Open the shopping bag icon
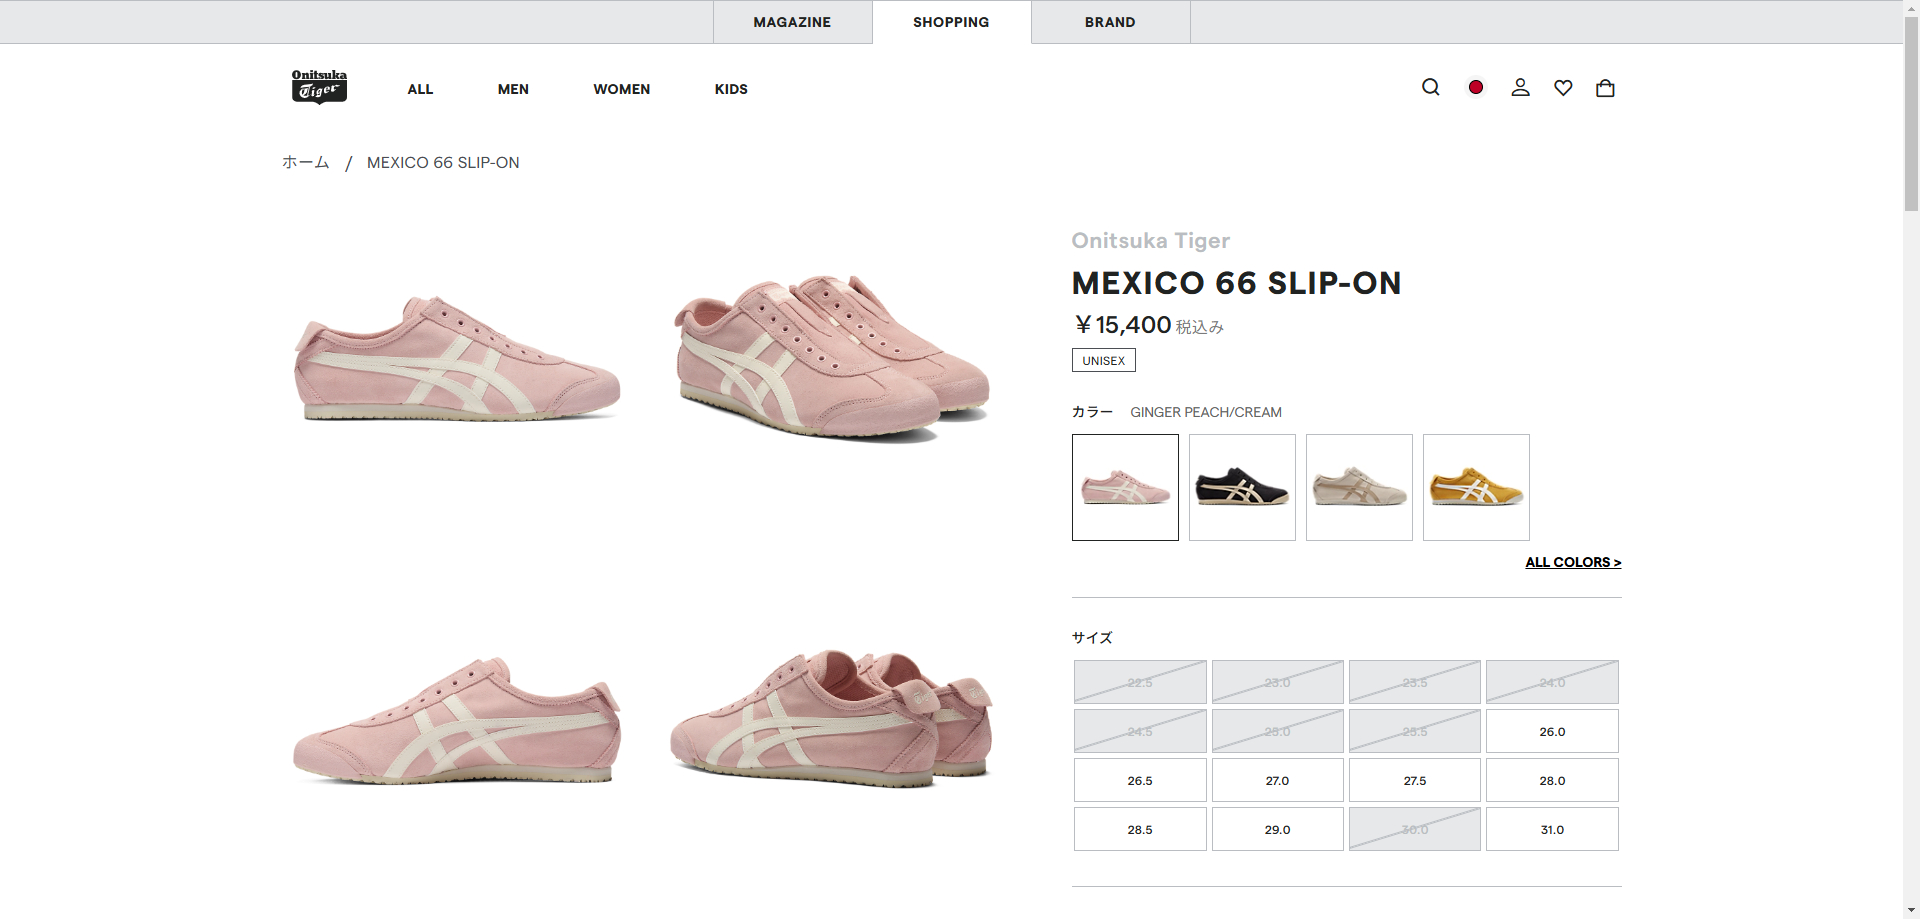 pyautogui.click(x=1605, y=88)
